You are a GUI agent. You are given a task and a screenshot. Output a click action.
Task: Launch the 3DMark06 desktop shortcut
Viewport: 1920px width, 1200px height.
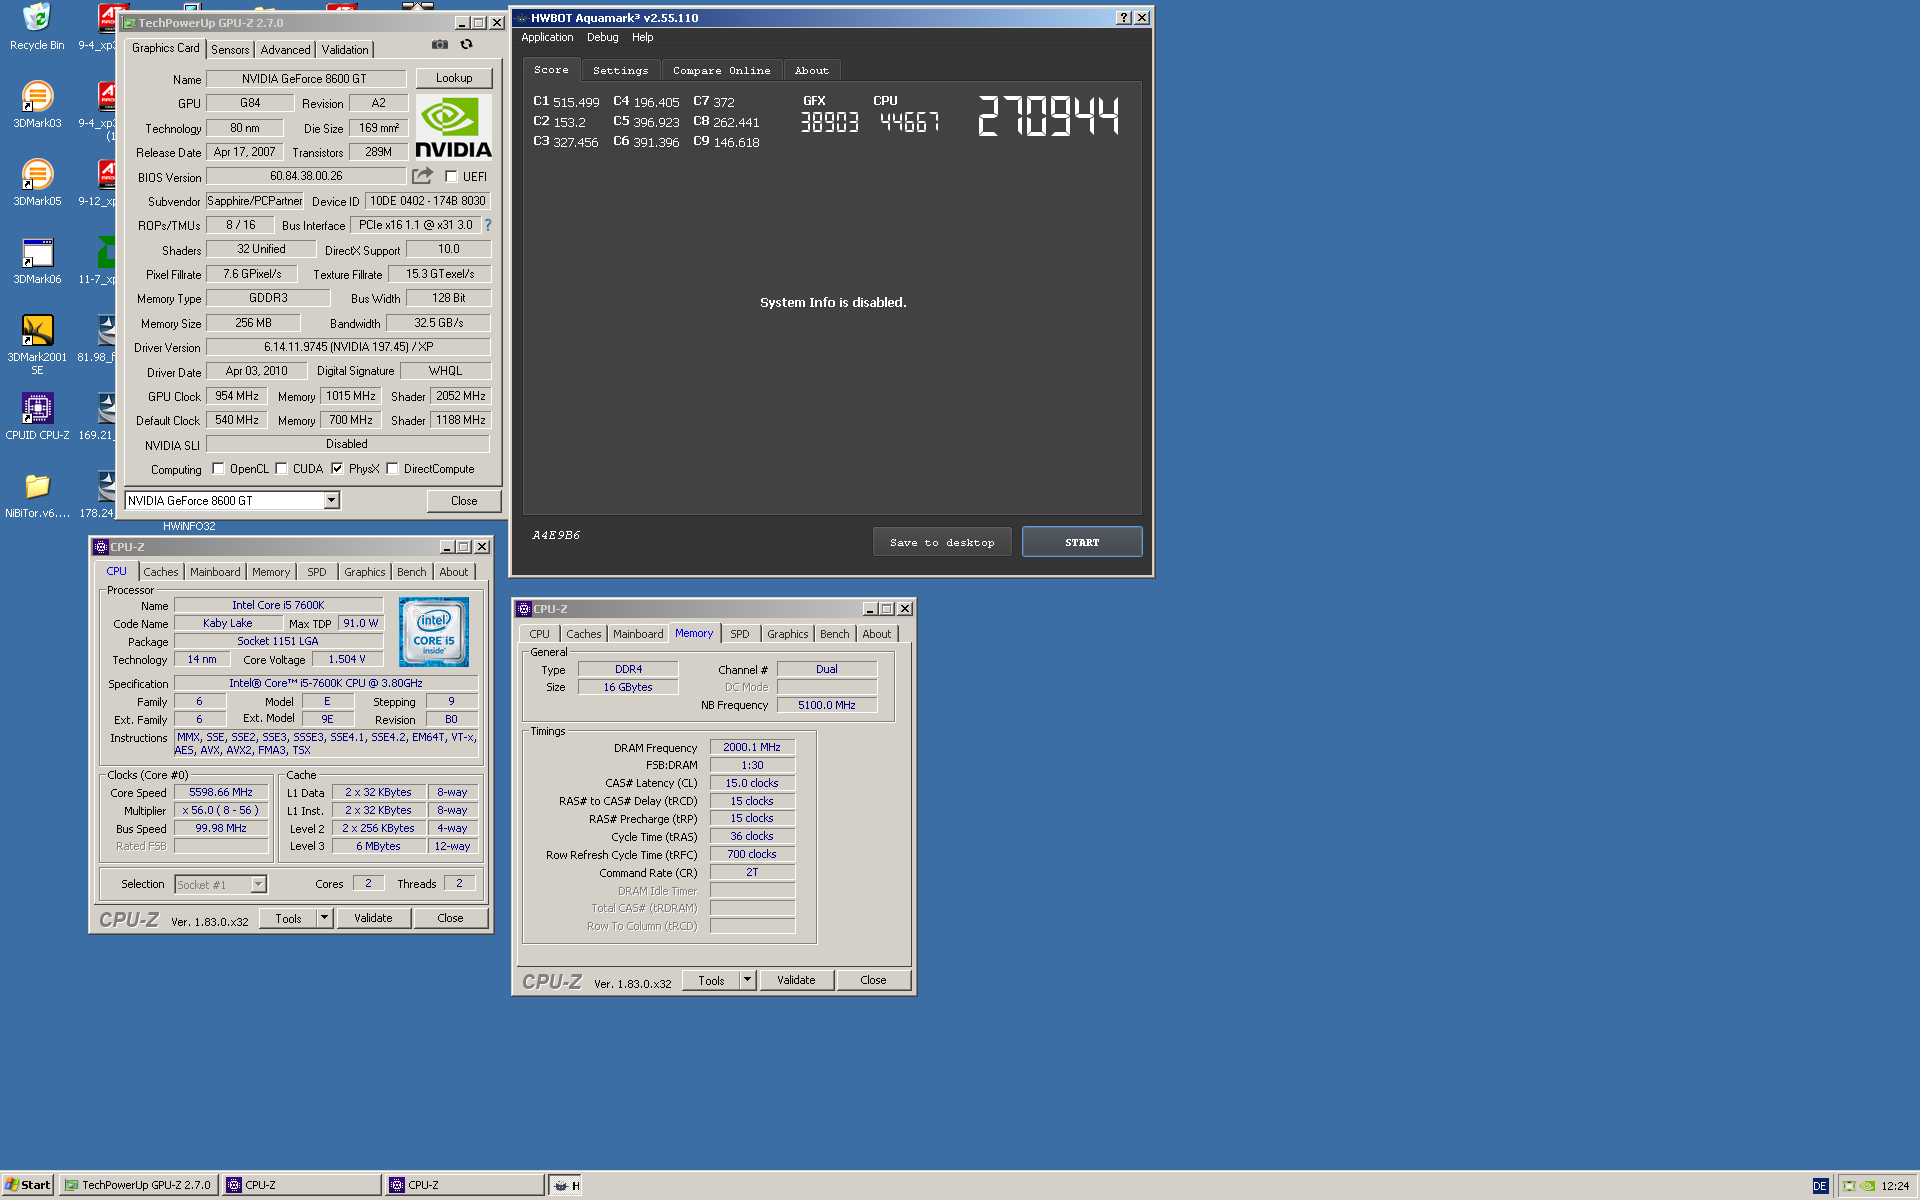[37, 260]
